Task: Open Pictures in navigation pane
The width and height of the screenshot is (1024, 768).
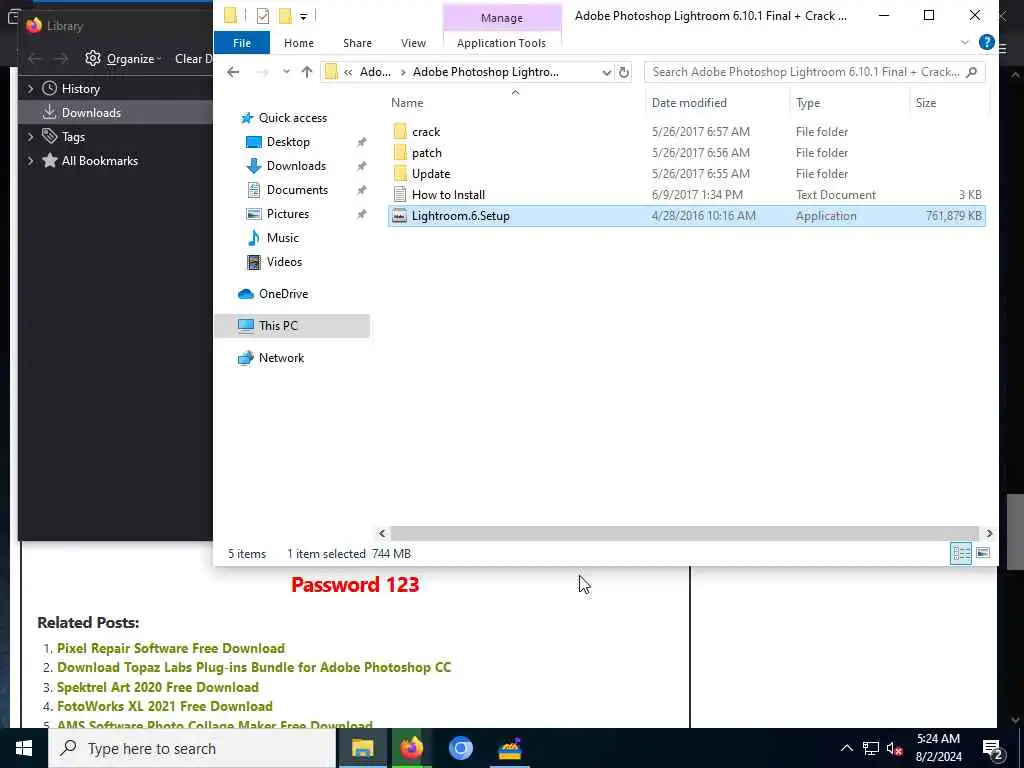Action: pos(287,214)
